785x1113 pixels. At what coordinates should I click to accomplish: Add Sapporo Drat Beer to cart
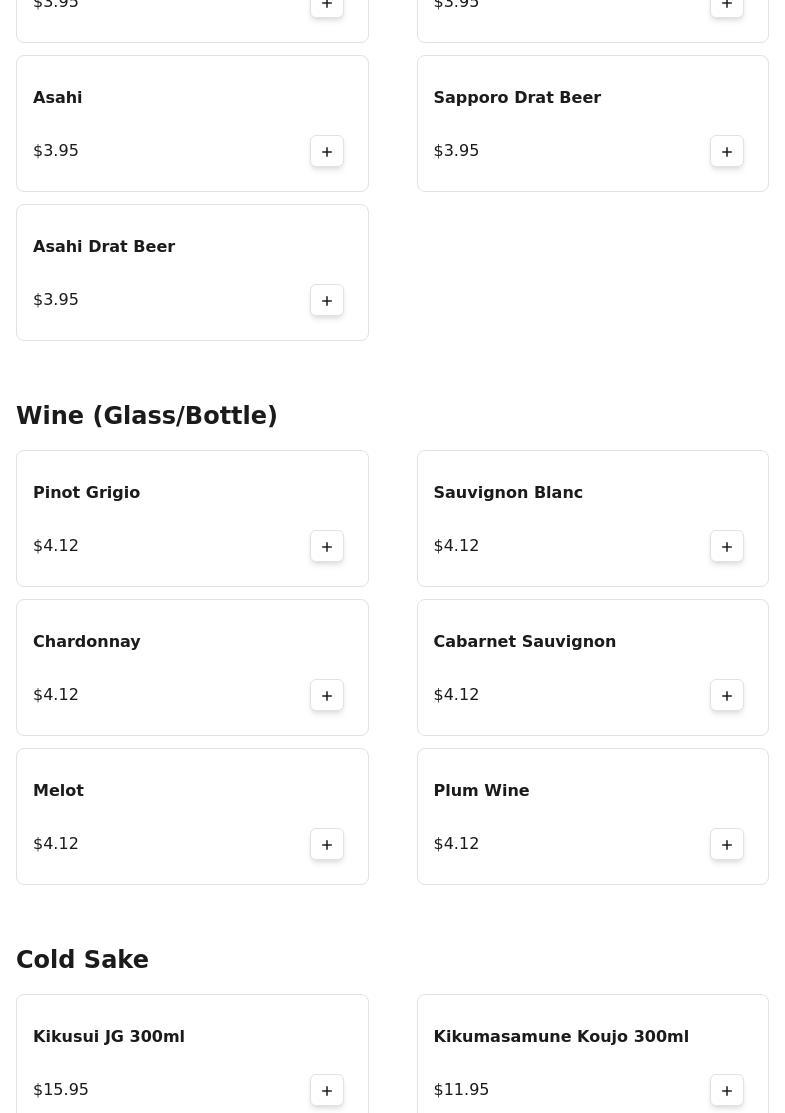tap(727, 151)
